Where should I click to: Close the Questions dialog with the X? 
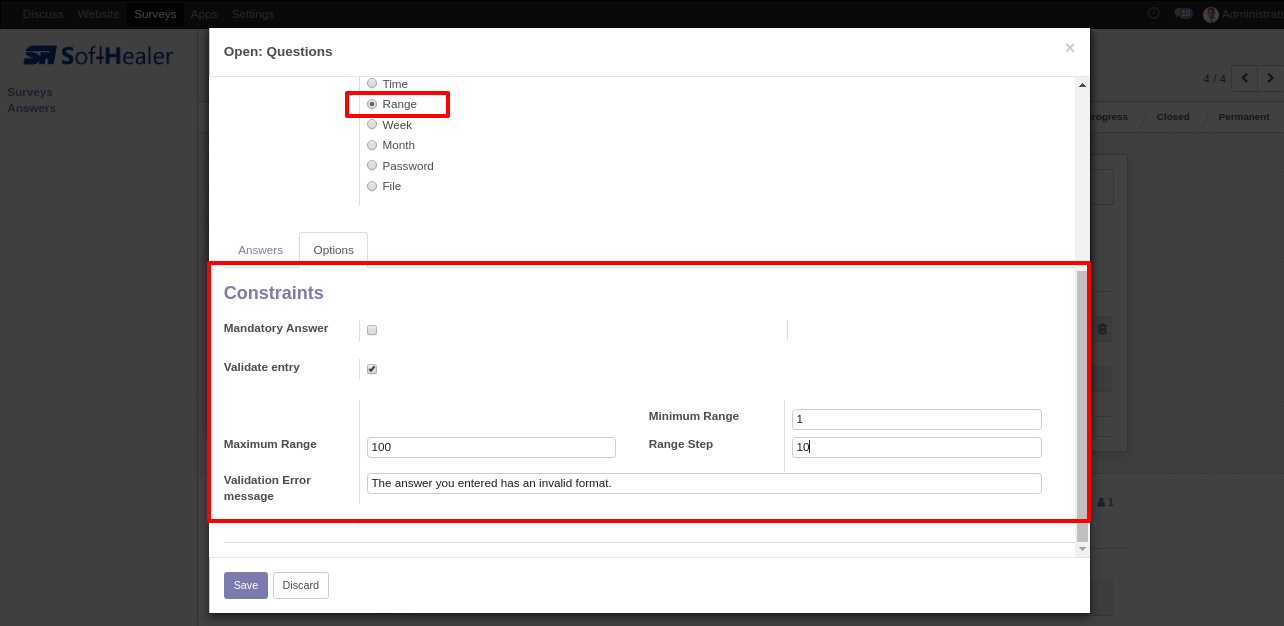point(1069,48)
